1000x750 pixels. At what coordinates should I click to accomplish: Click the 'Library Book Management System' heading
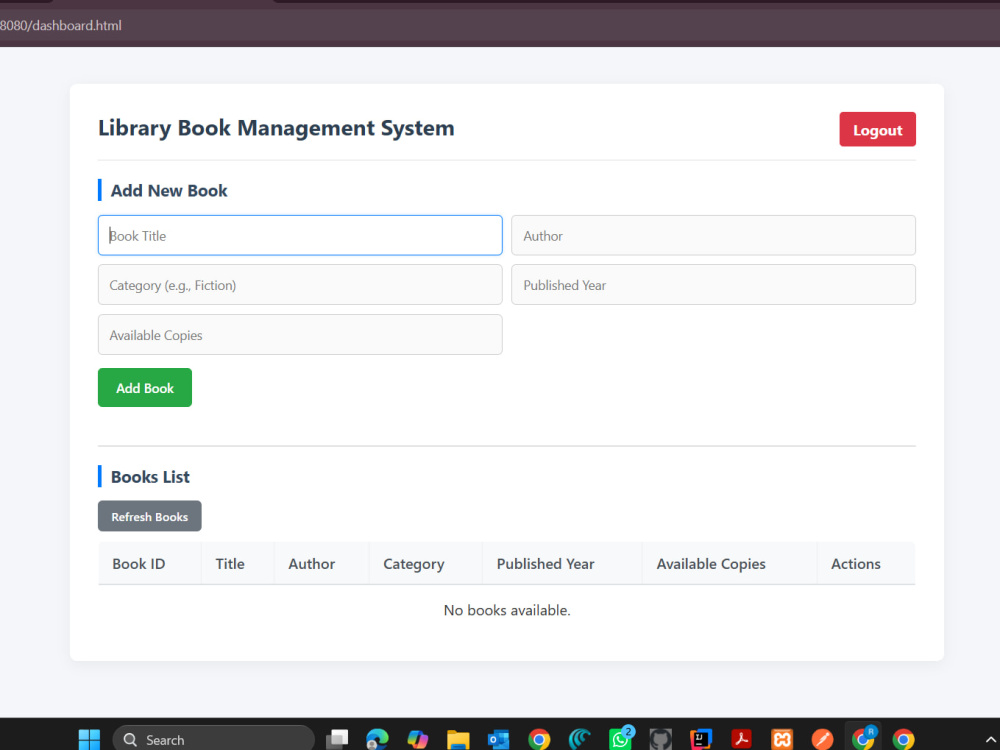point(276,128)
